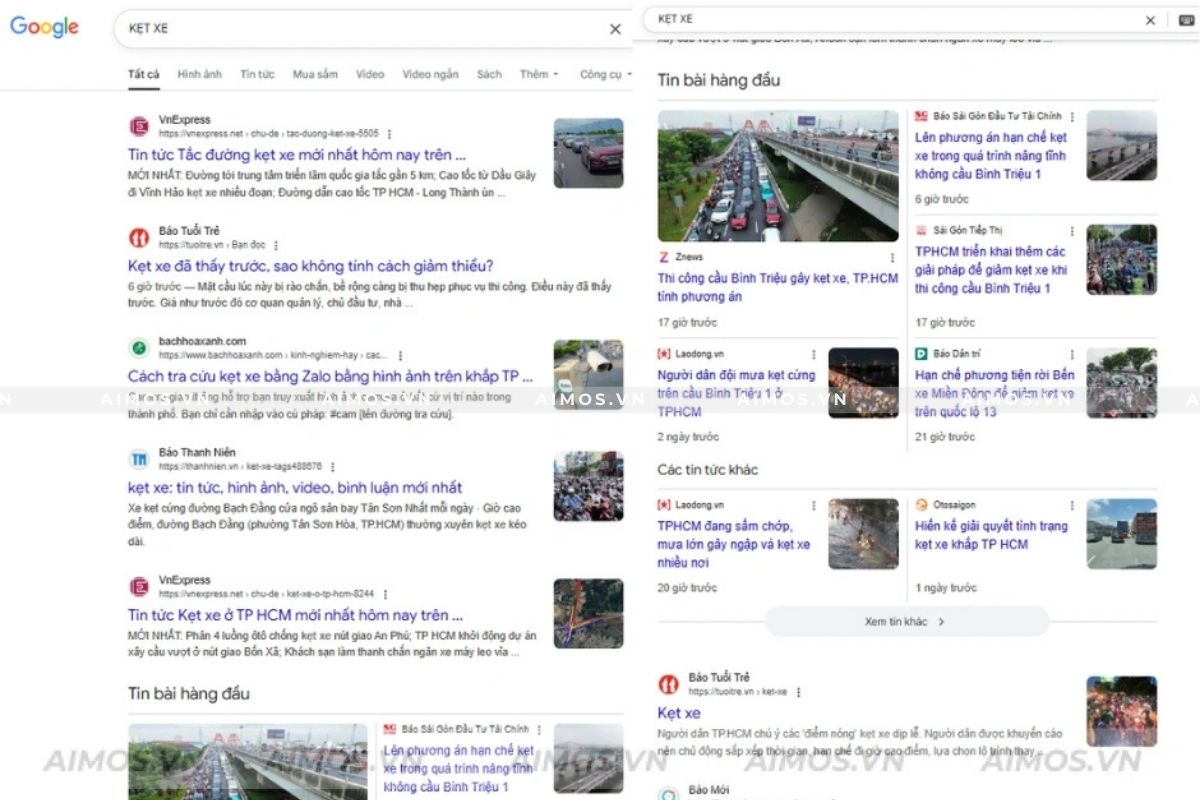The height and width of the screenshot is (800, 1200).
Task: Switch to the Video ngắn tab
Action: click(x=430, y=74)
